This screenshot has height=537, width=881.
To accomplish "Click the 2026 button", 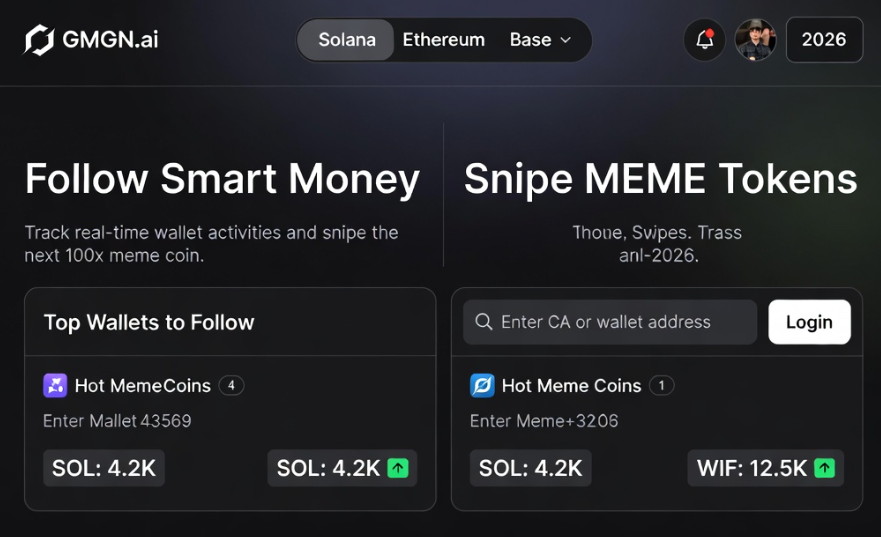I will 824,40.
